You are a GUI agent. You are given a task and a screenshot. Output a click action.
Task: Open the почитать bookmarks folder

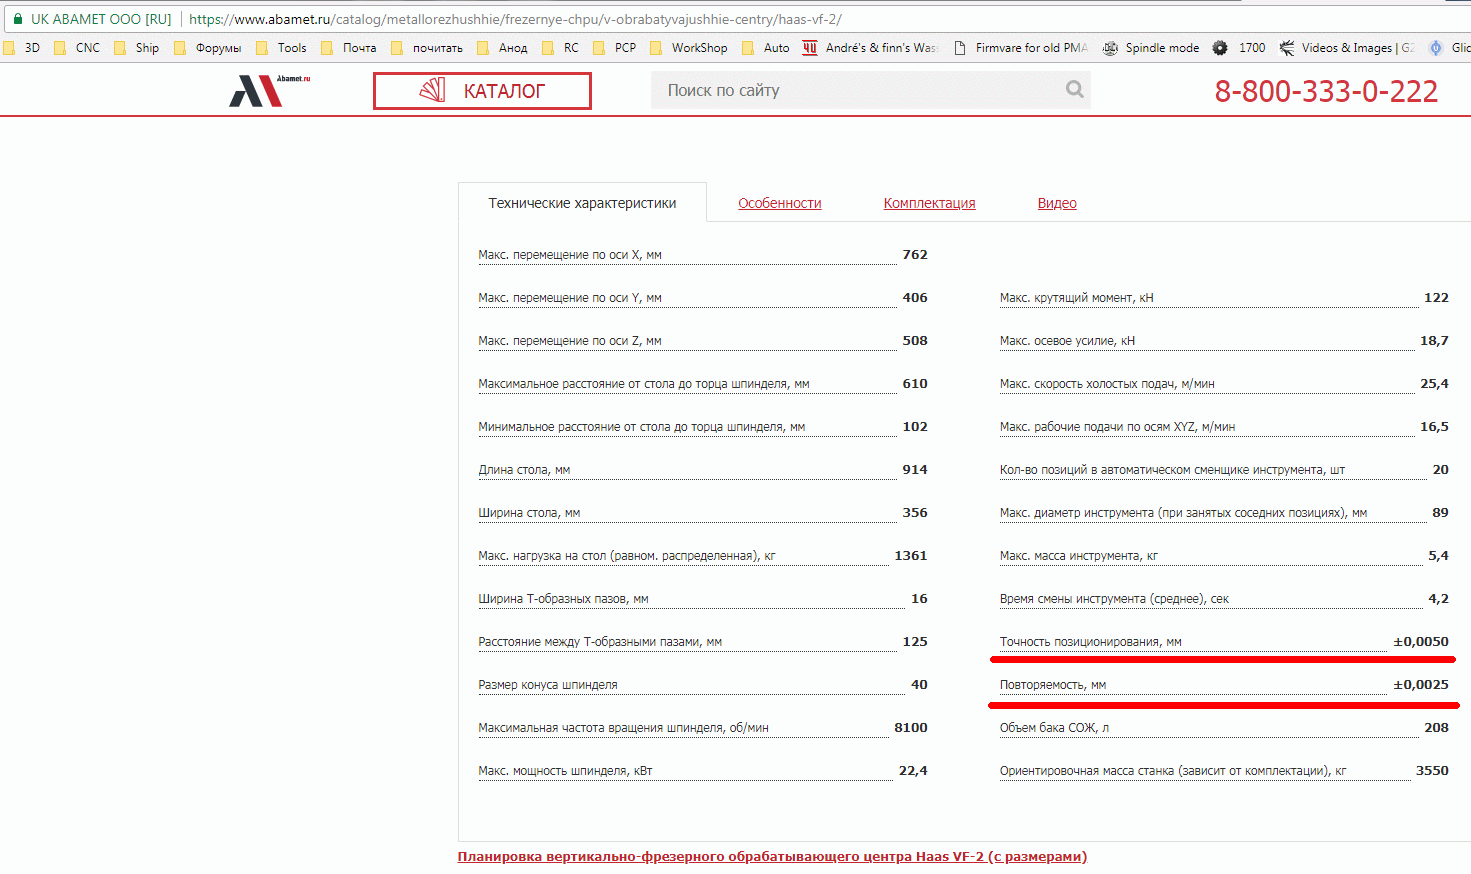tap(427, 48)
